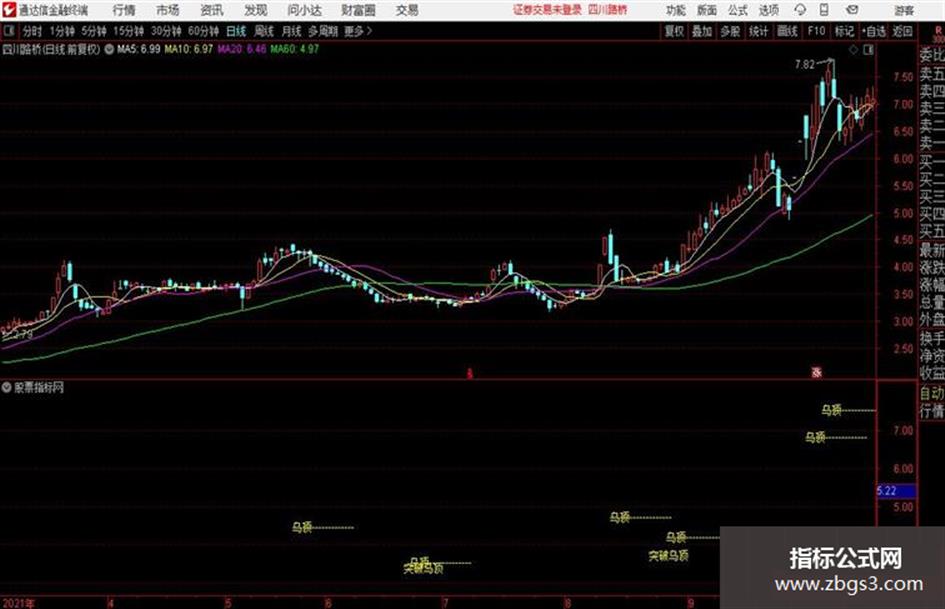Open the 公式 menu
Image resolution: width=945 pixels, height=609 pixels.
click(x=738, y=10)
